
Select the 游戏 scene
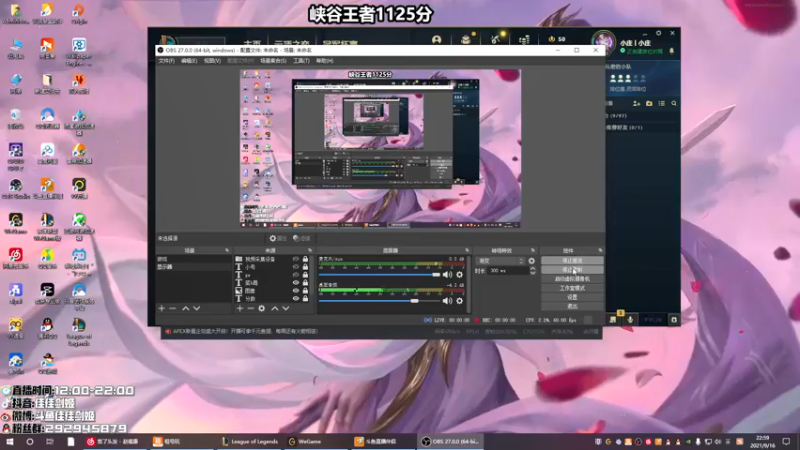(193, 259)
